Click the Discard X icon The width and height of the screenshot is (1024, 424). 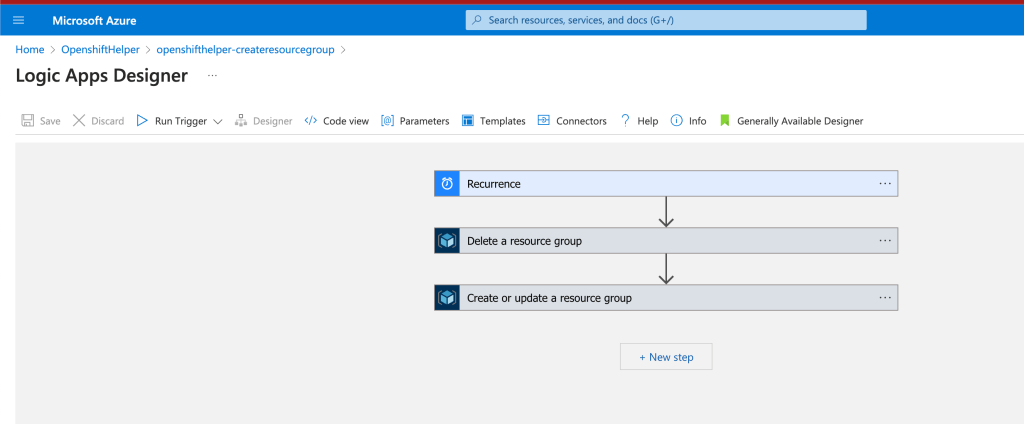click(x=79, y=121)
